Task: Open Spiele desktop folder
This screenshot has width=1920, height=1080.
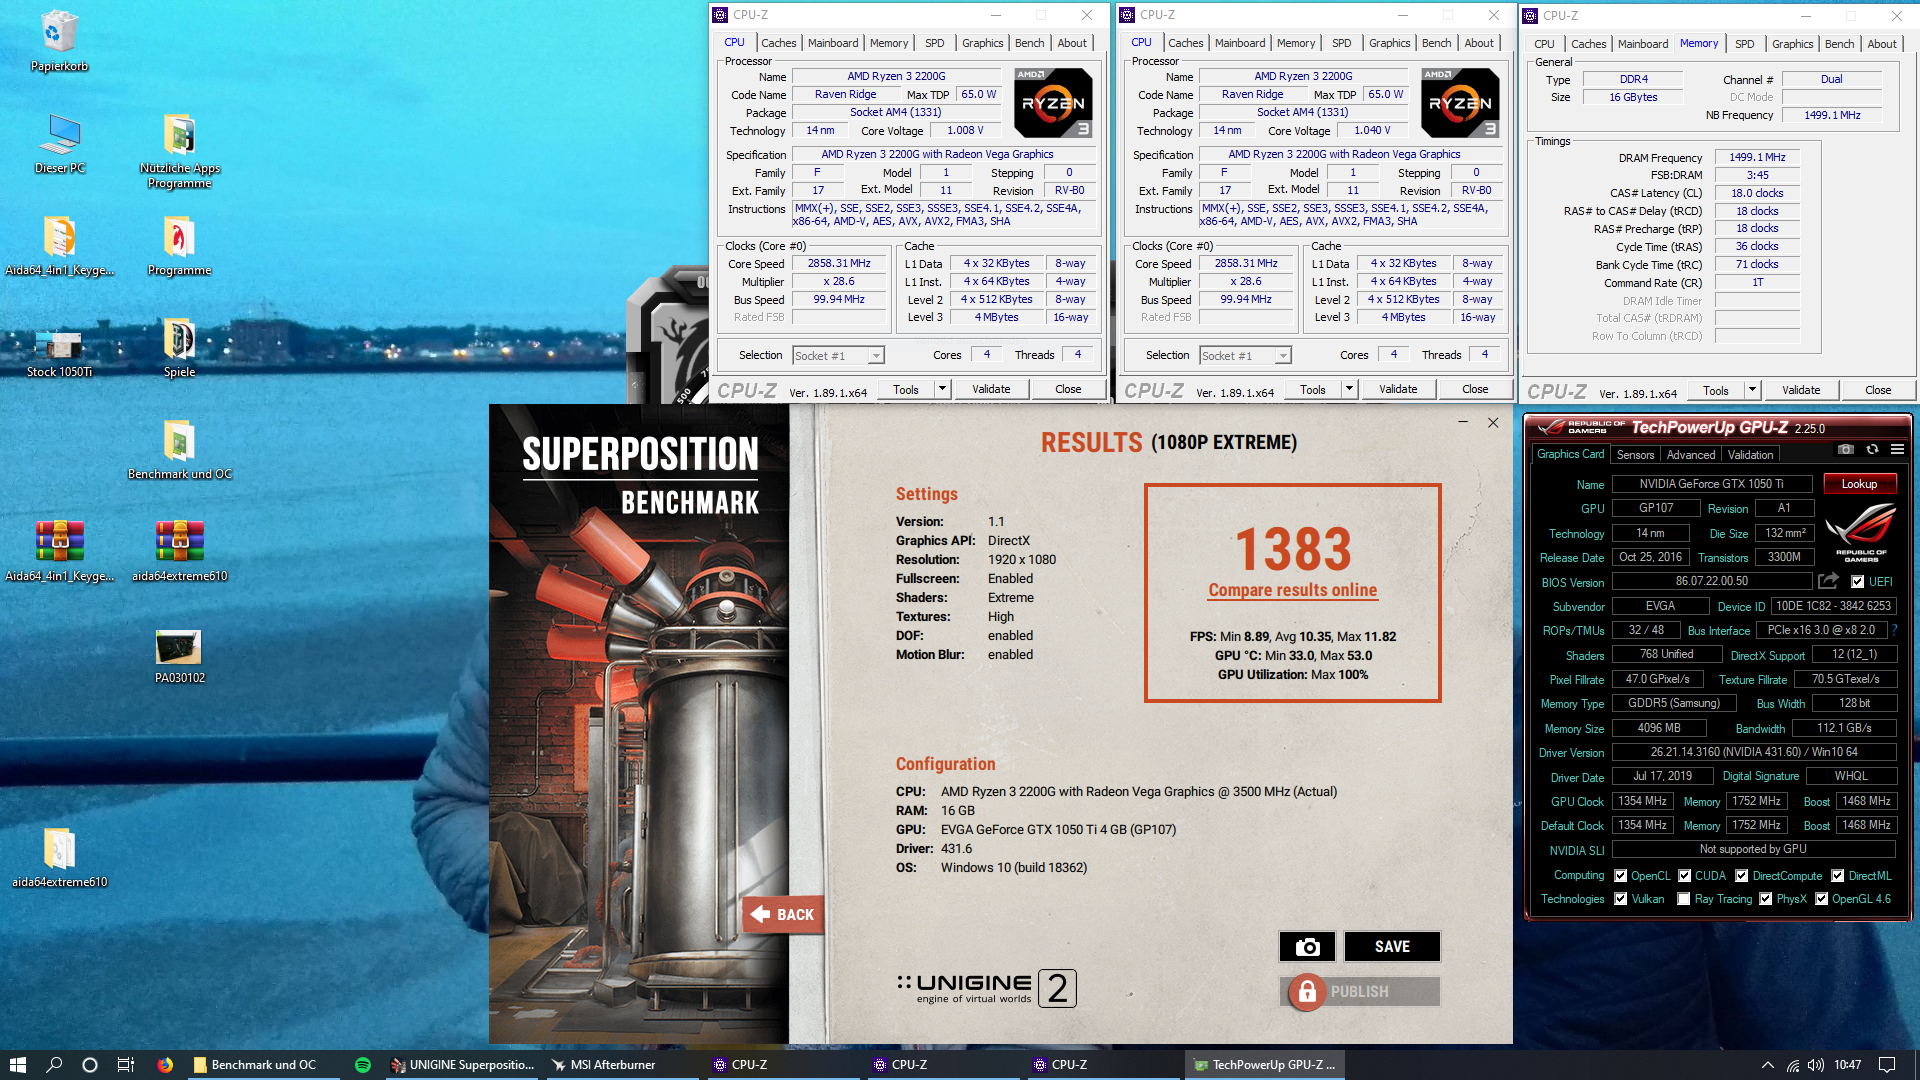Action: (x=179, y=348)
